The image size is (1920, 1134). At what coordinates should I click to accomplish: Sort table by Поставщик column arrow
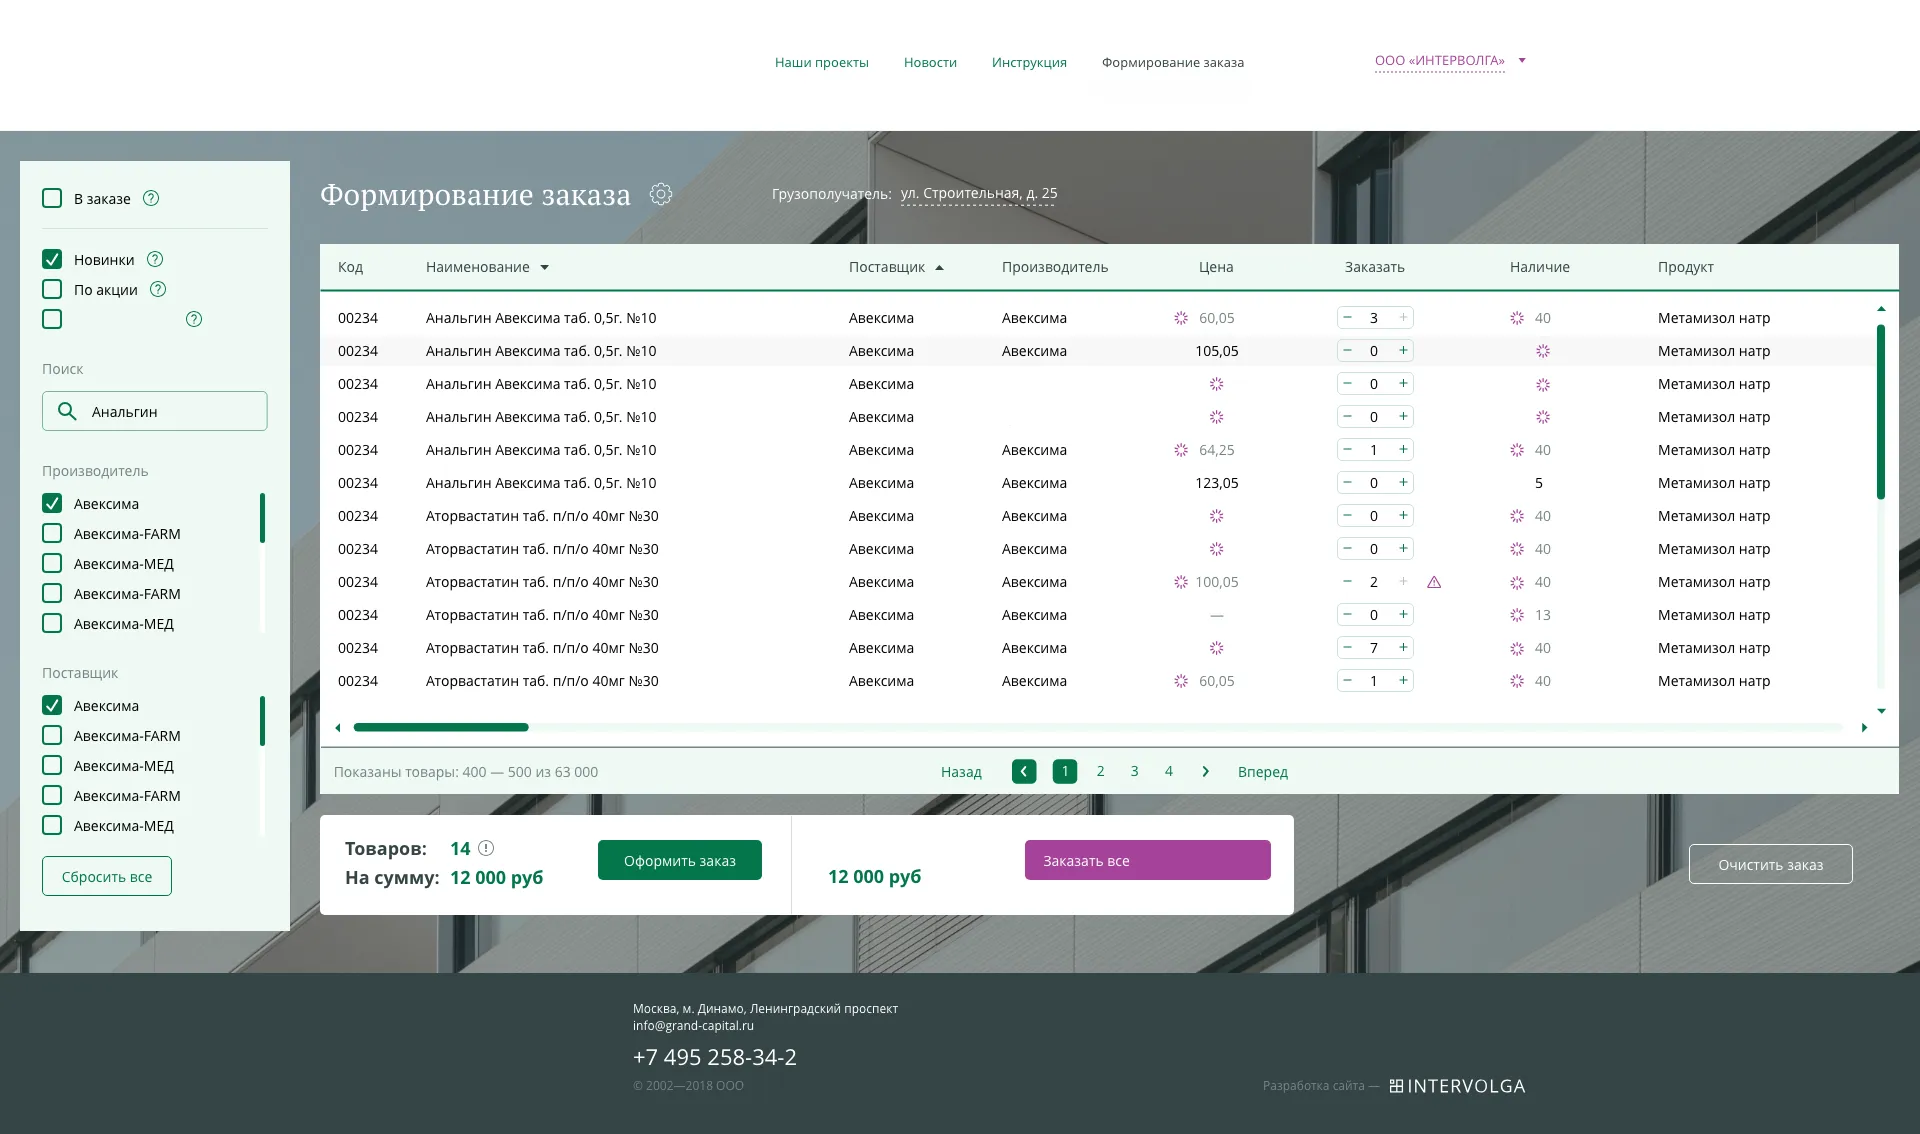(x=939, y=267)
